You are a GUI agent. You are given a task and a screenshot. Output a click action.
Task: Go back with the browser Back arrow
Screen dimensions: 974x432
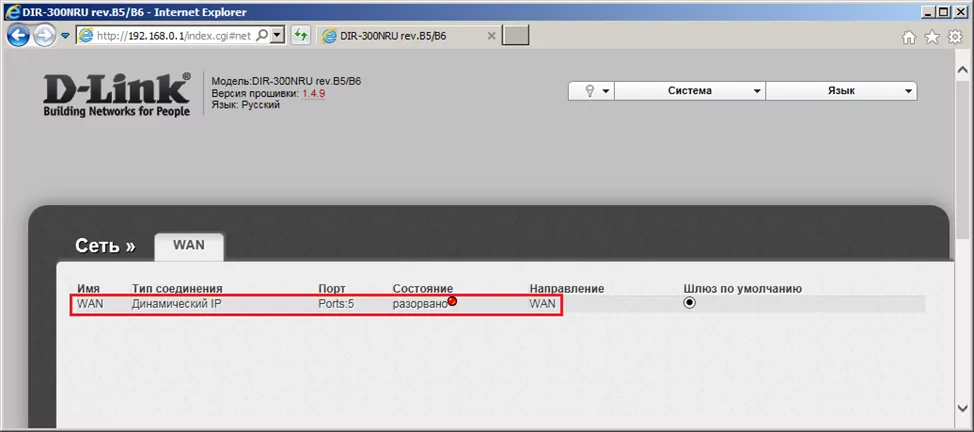coord(18,36)
